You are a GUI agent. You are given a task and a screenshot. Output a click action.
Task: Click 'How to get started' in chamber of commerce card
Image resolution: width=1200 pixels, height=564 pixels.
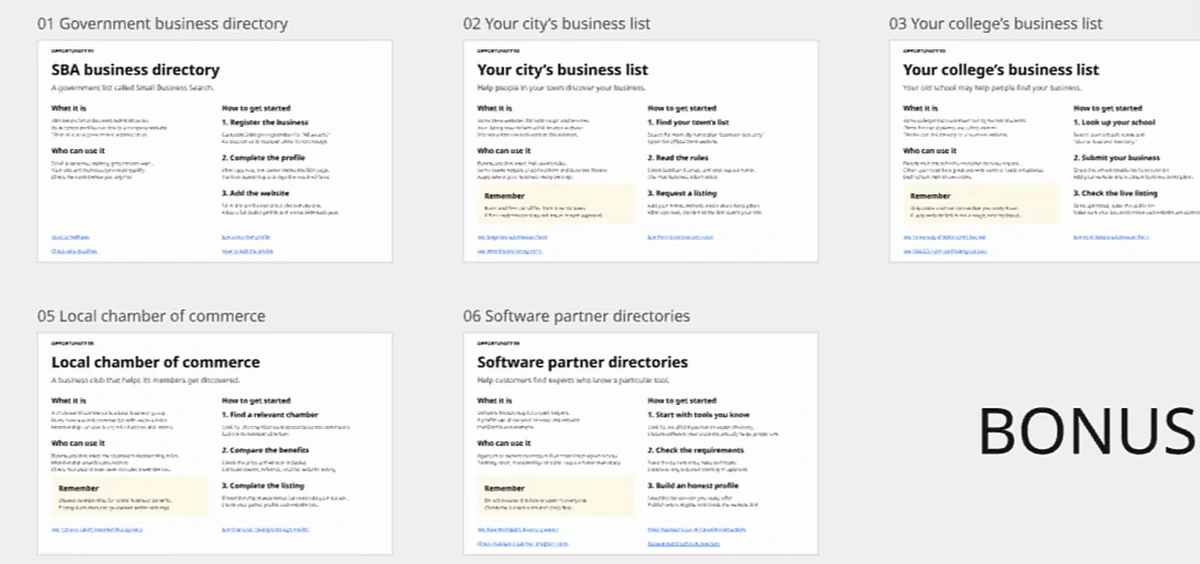(255, 400)
